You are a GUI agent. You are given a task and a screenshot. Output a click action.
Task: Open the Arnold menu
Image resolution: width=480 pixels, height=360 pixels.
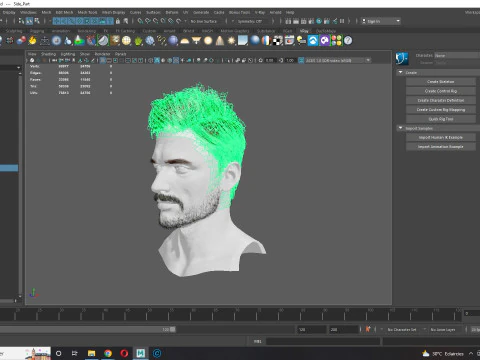point(275,12)
